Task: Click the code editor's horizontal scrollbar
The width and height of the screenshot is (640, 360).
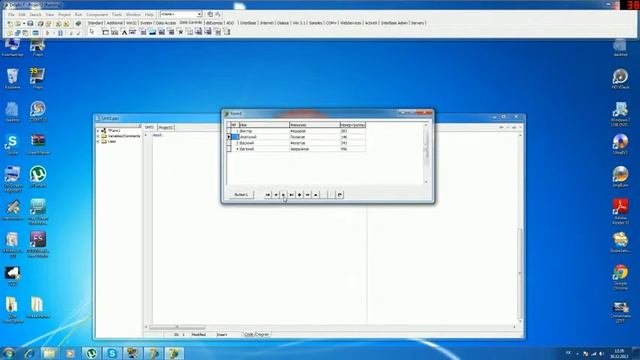Action: pyautogui.click(x=330, y=327)
